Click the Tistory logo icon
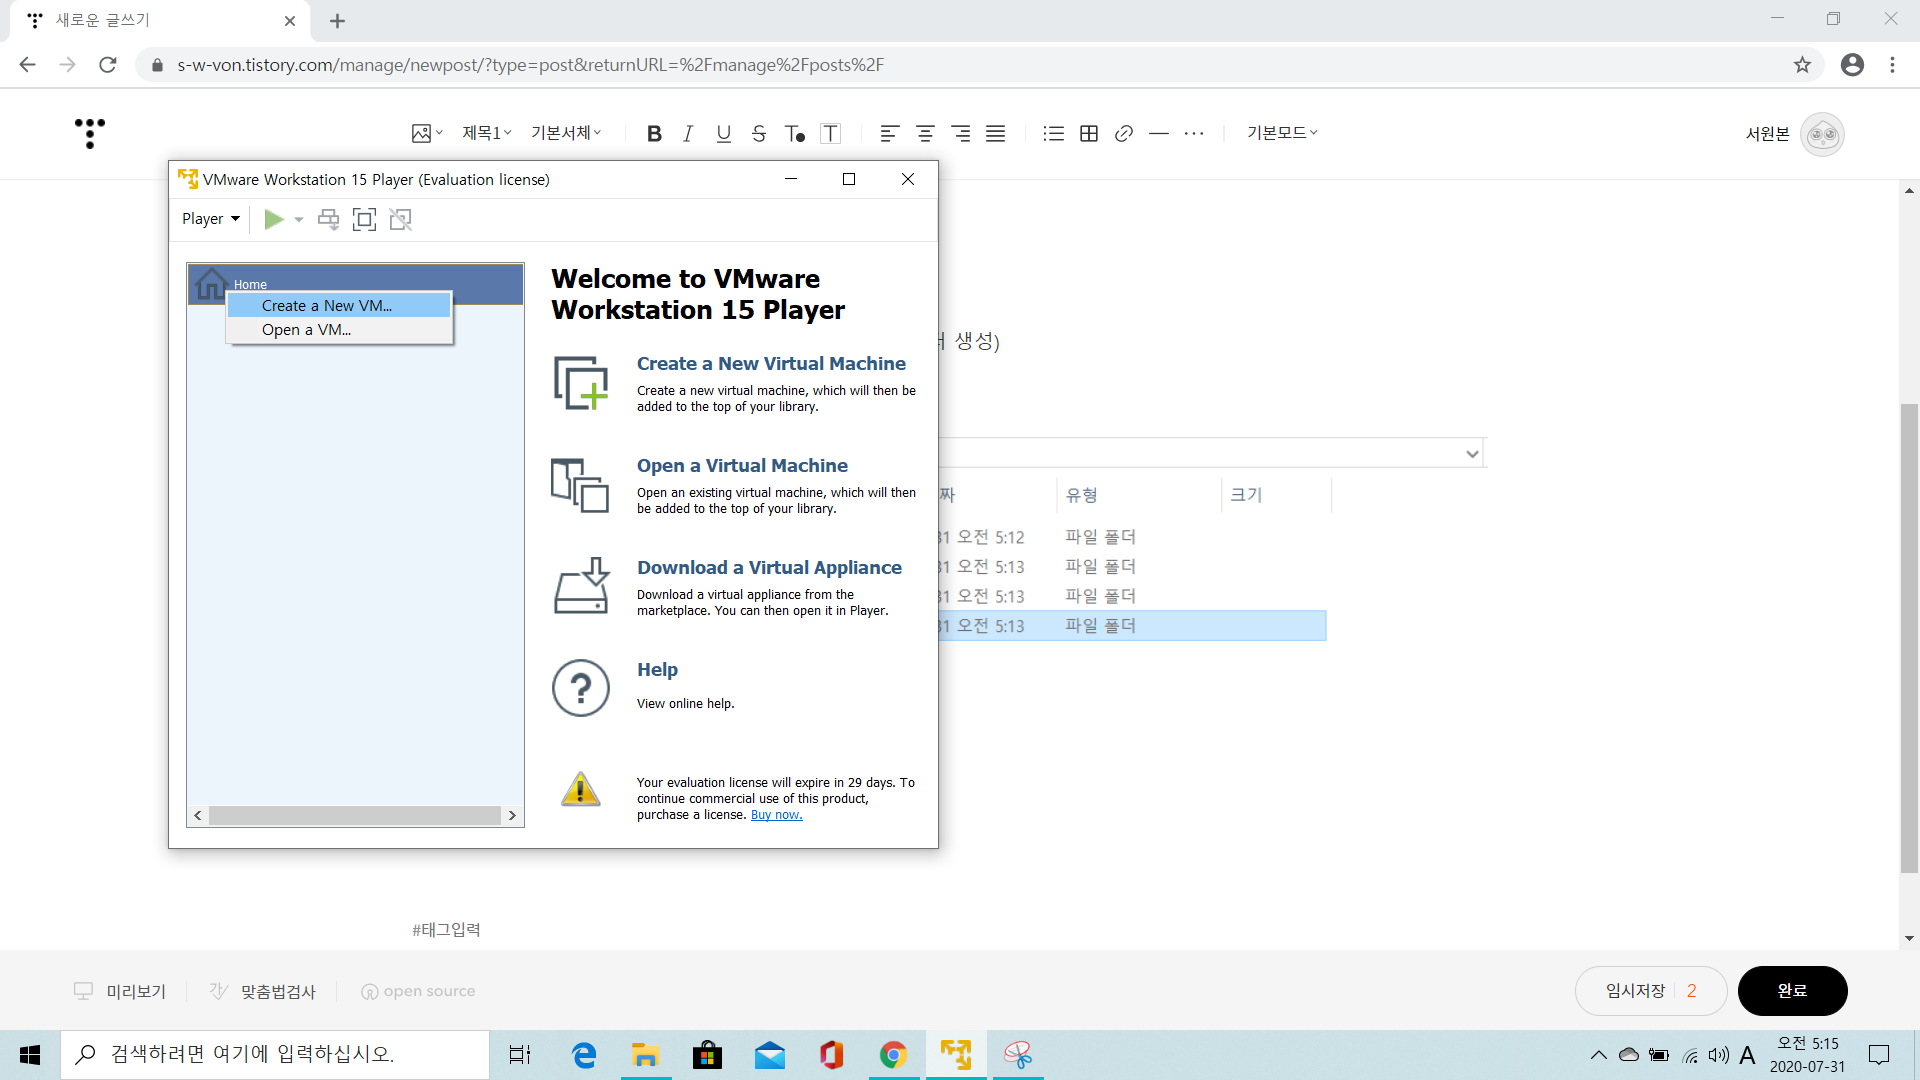The height and width of the screenshot is (1080, 1920). pyautogui.click(x=90, y=133)
